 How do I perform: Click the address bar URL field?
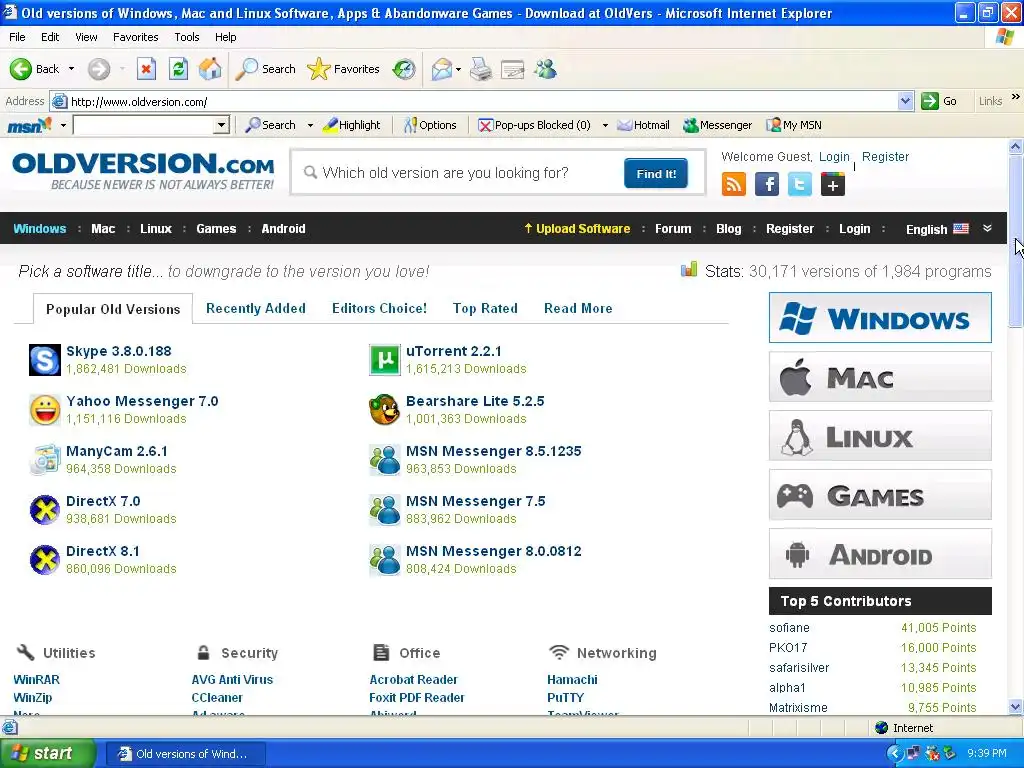[x=483, y=101]
